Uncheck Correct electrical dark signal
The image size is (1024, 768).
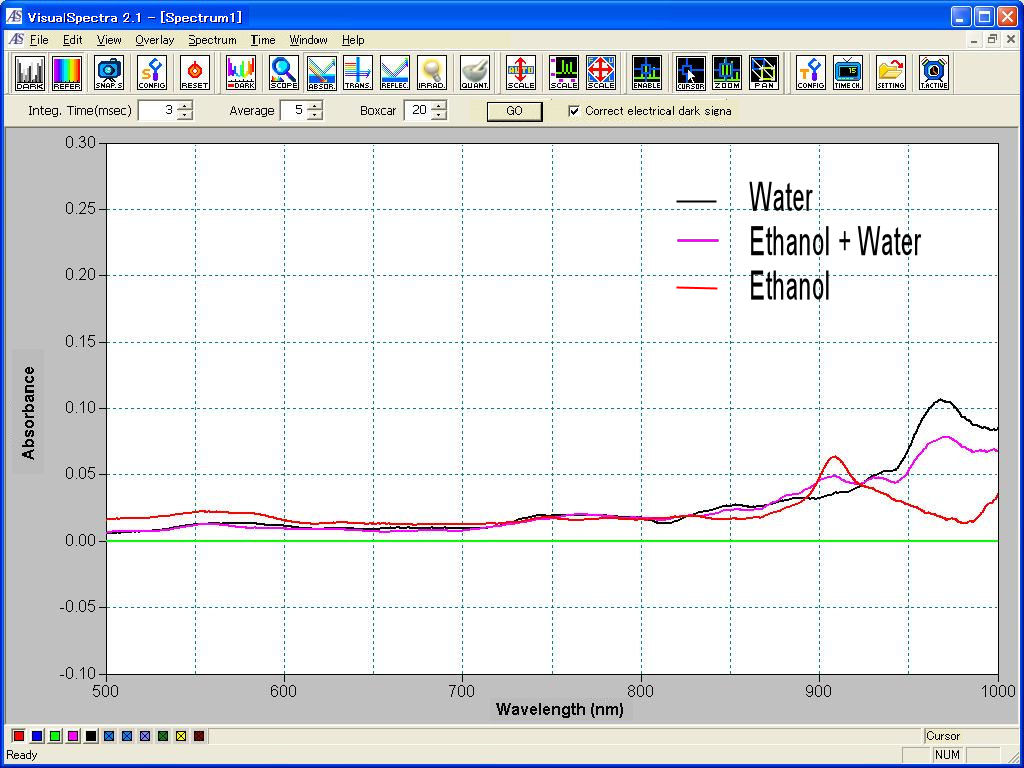[x=574, y=111]
